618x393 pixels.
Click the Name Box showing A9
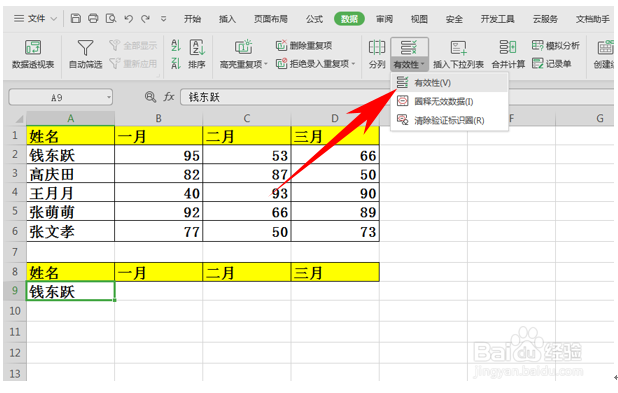coord(57,97)
